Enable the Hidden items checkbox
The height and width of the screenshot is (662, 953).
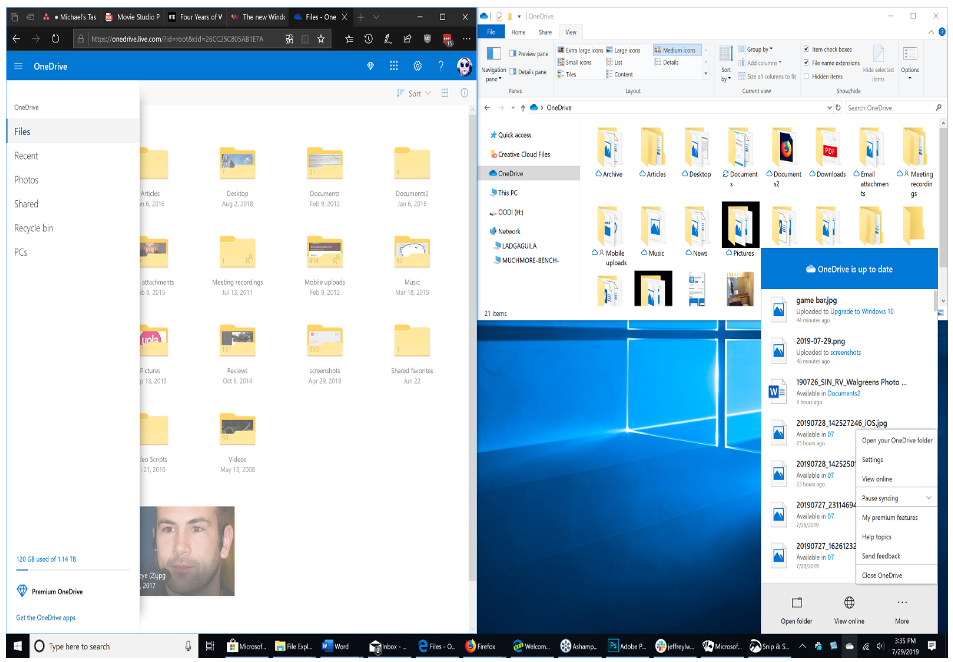pyautogui.click(x=807, y=76)
